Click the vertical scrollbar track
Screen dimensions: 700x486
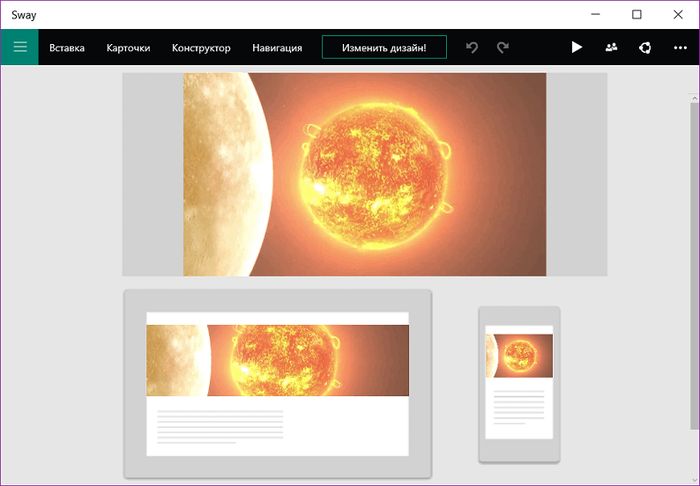point(694,300)
